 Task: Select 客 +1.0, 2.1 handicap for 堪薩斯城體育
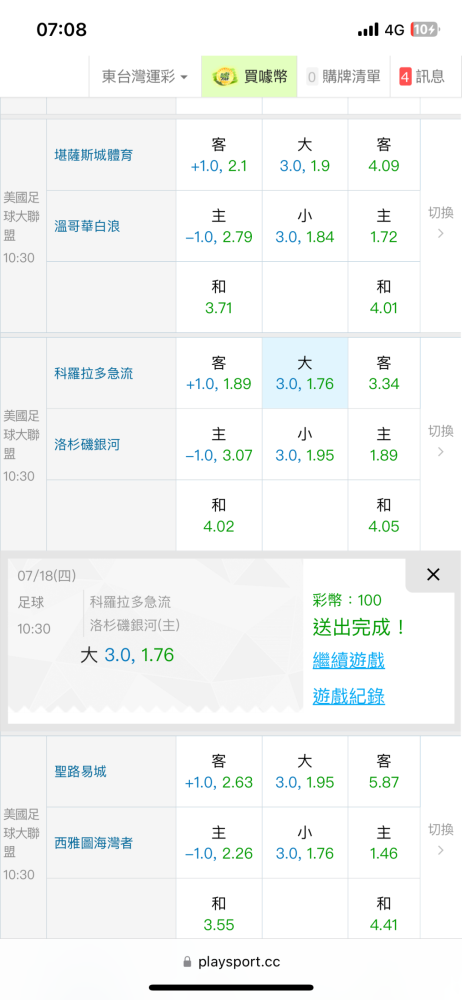pyautogui.click(x=219, y=155)
